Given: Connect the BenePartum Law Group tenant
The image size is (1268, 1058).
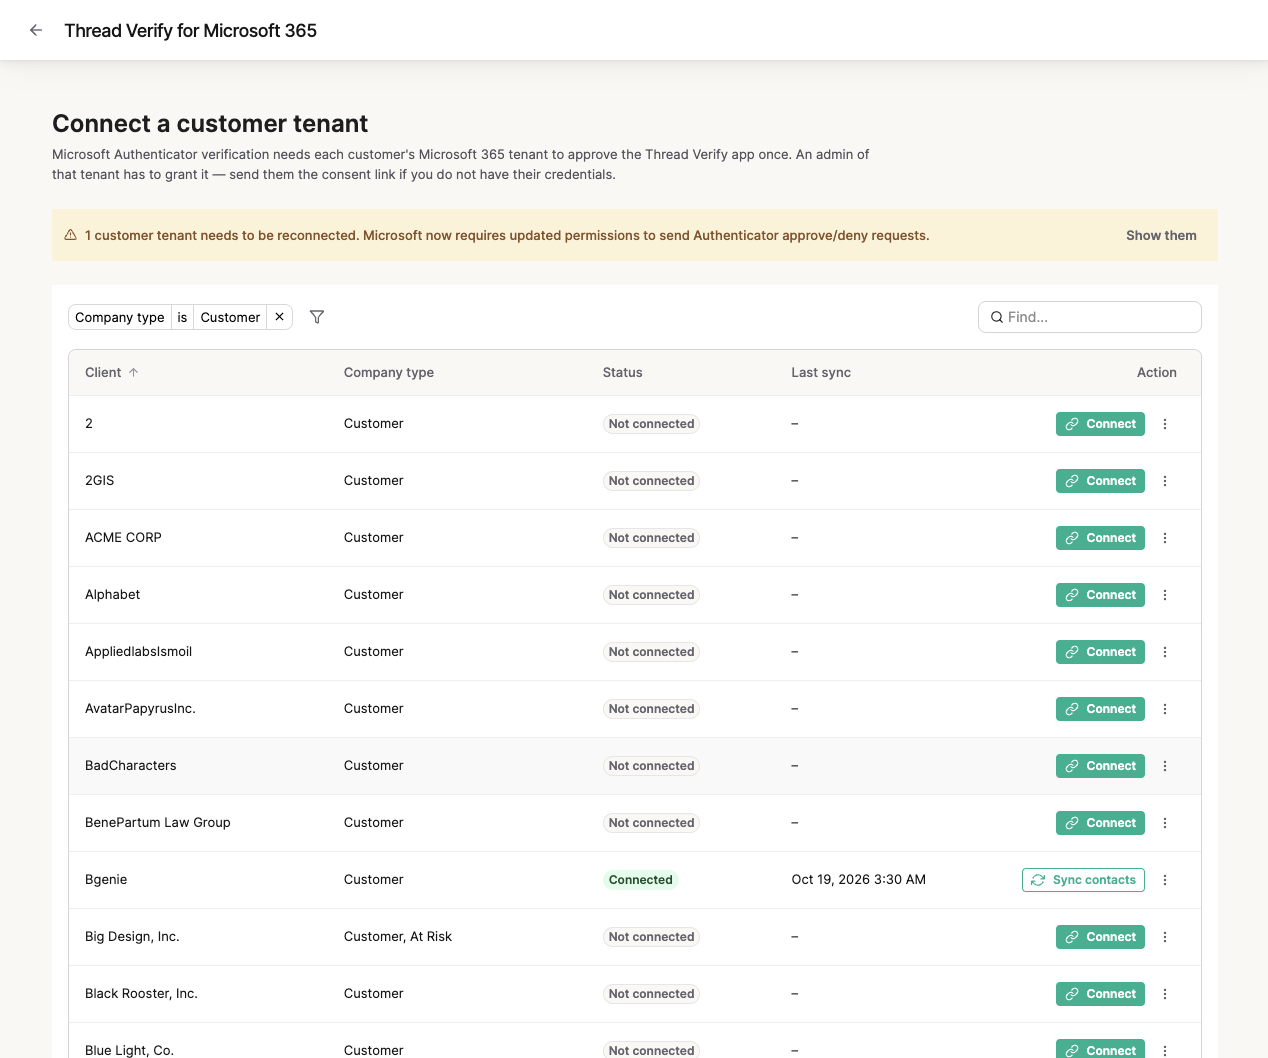Looking at the screenshot, I should tap(1100, 823).
